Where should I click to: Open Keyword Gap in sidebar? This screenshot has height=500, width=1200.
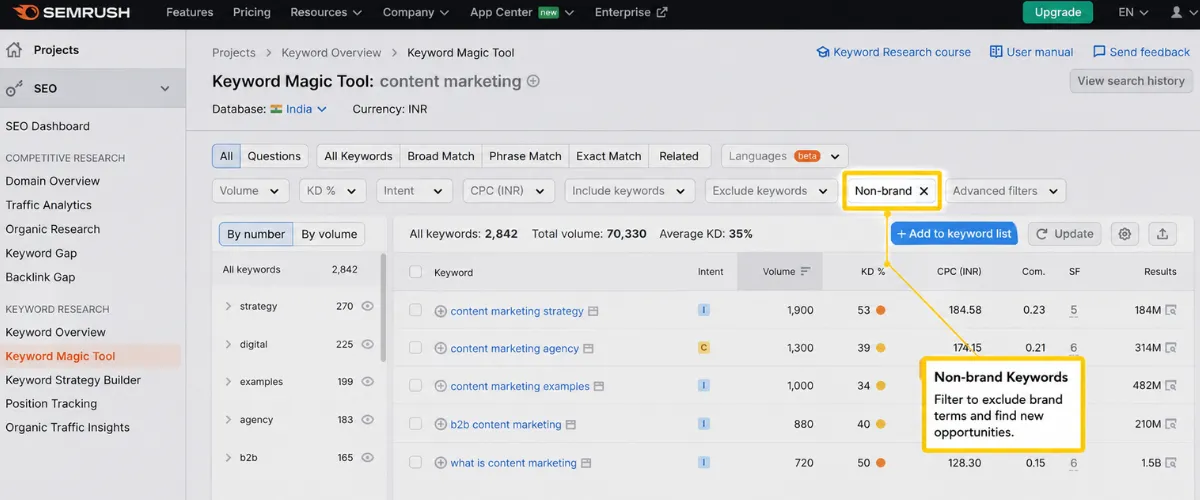click(41, 253)
